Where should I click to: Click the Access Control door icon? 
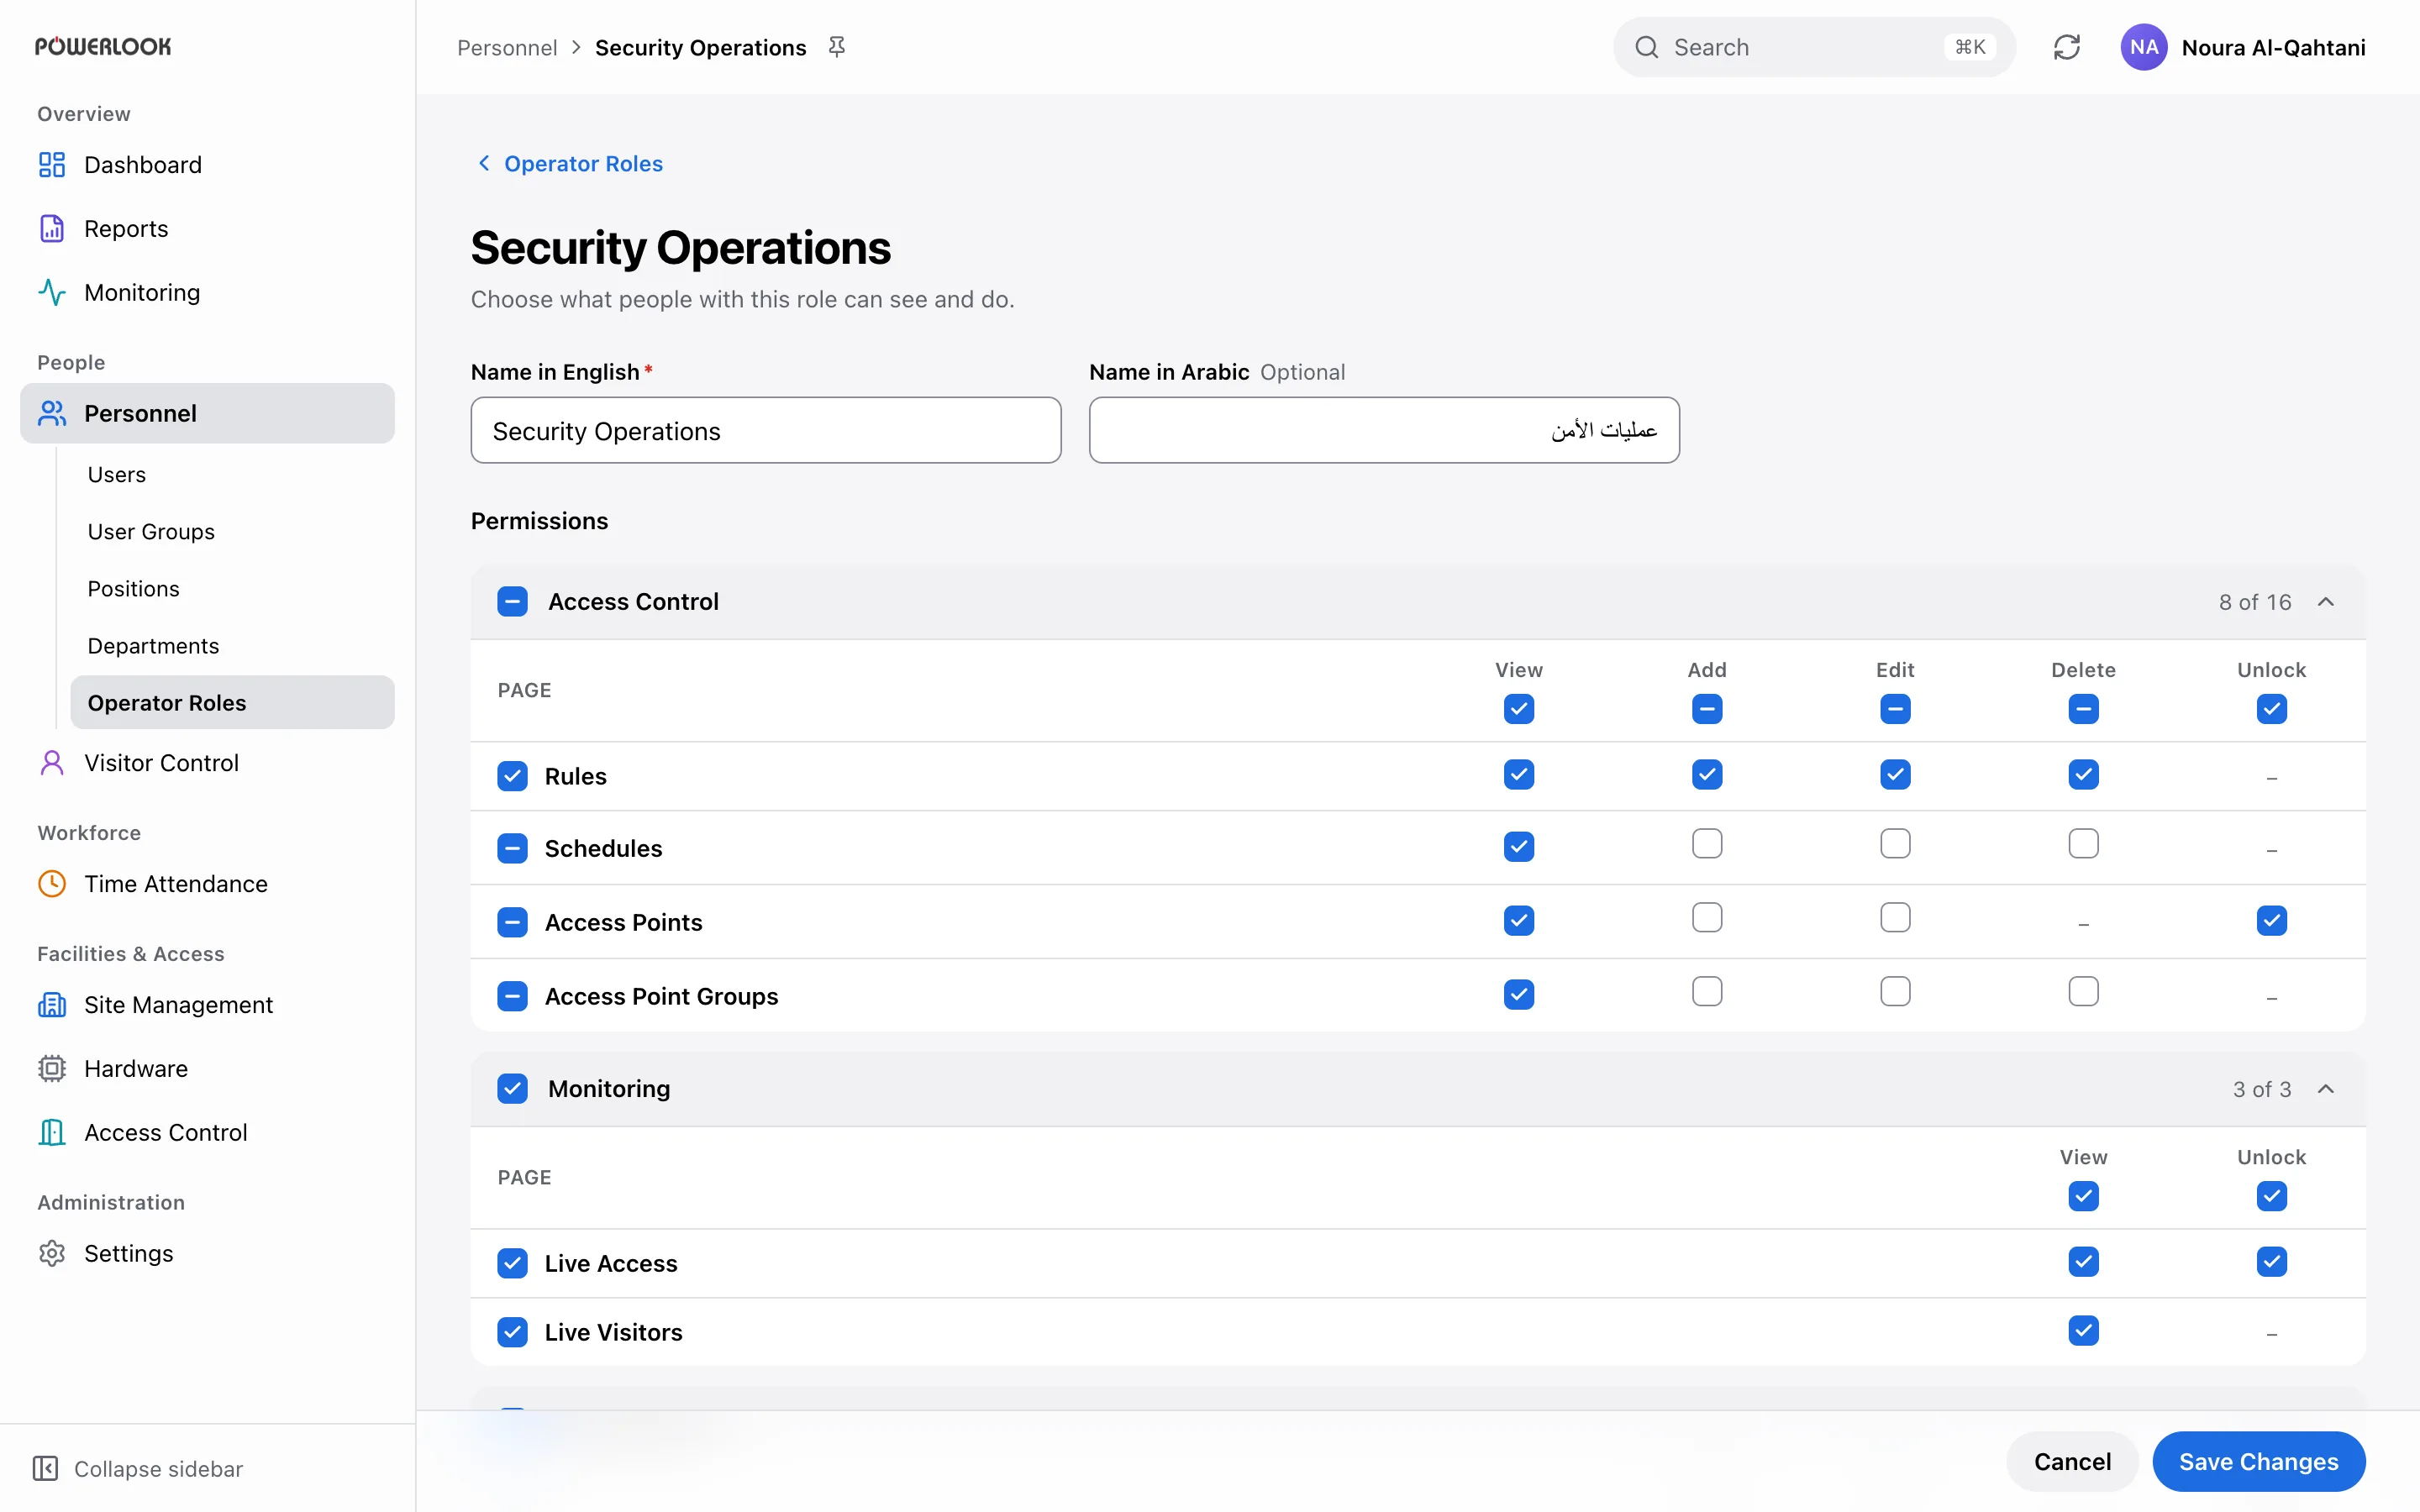pyautogui.click(x=52, y=1133)
